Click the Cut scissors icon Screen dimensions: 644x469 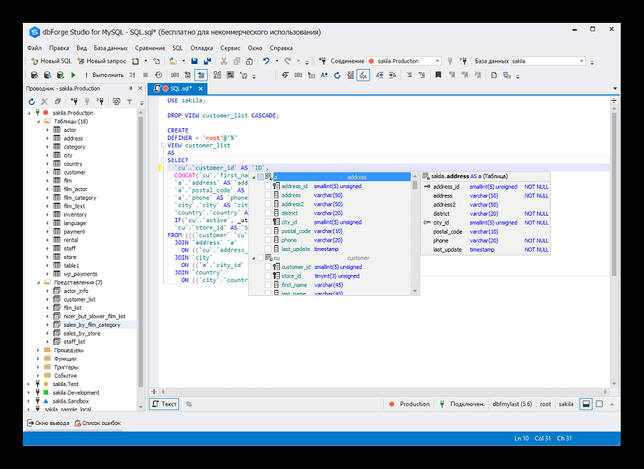(223, 61)
